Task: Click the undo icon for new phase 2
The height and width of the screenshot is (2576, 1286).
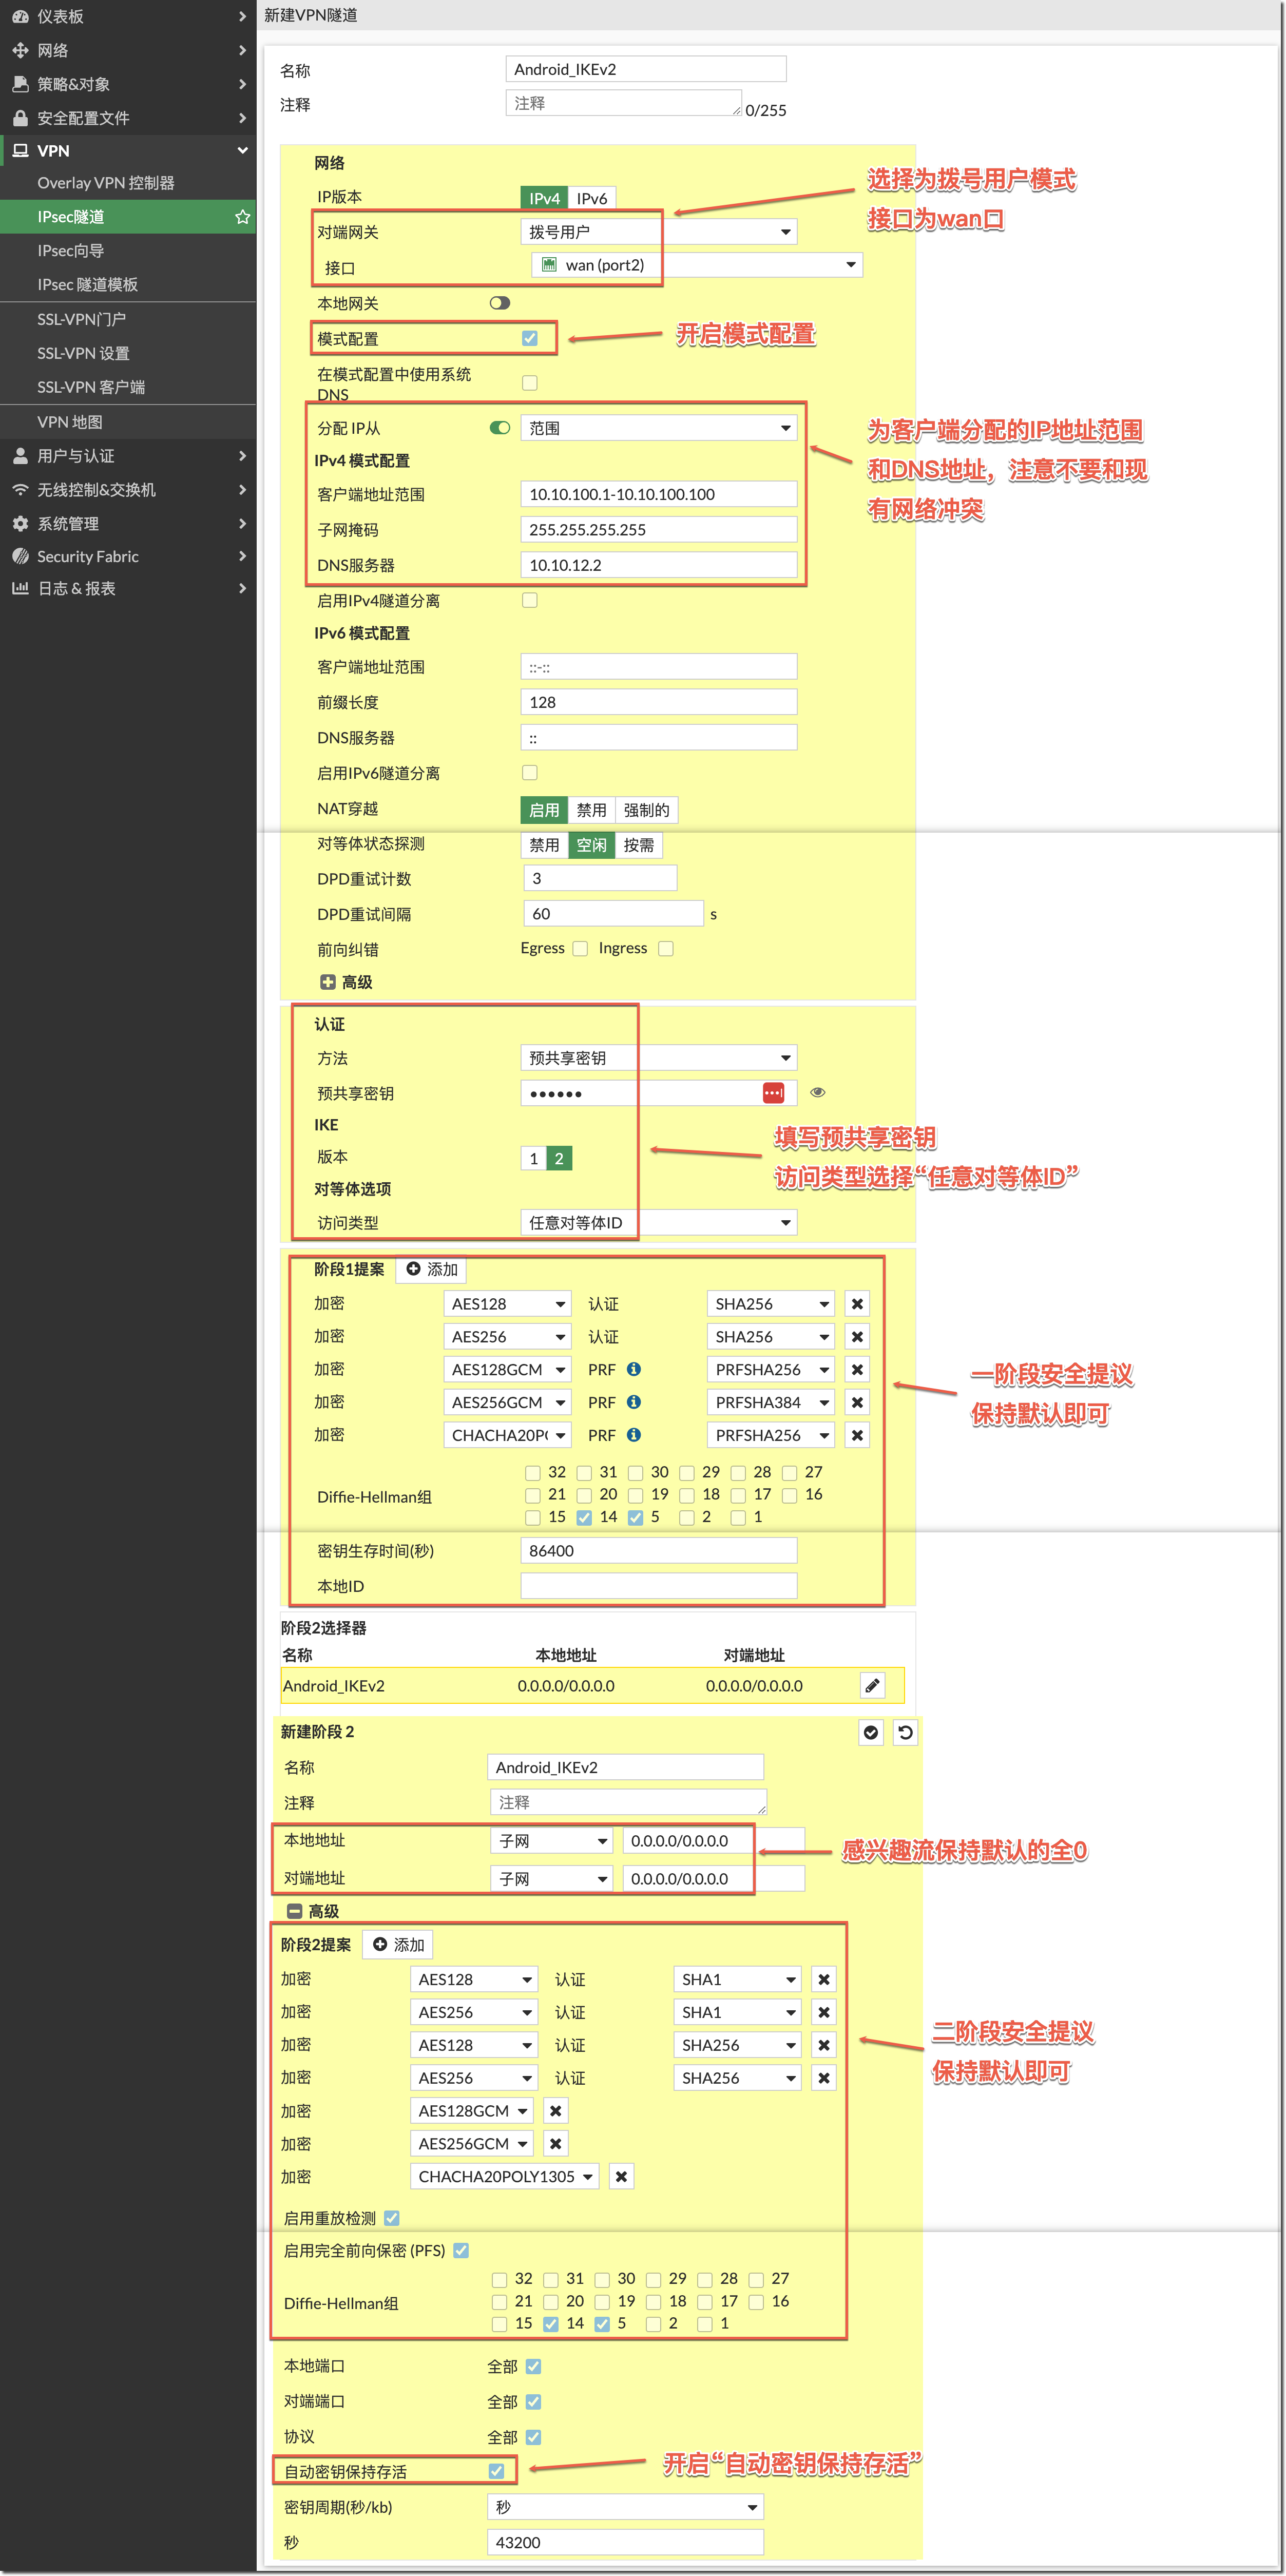Action: [x=905, y=1732]
